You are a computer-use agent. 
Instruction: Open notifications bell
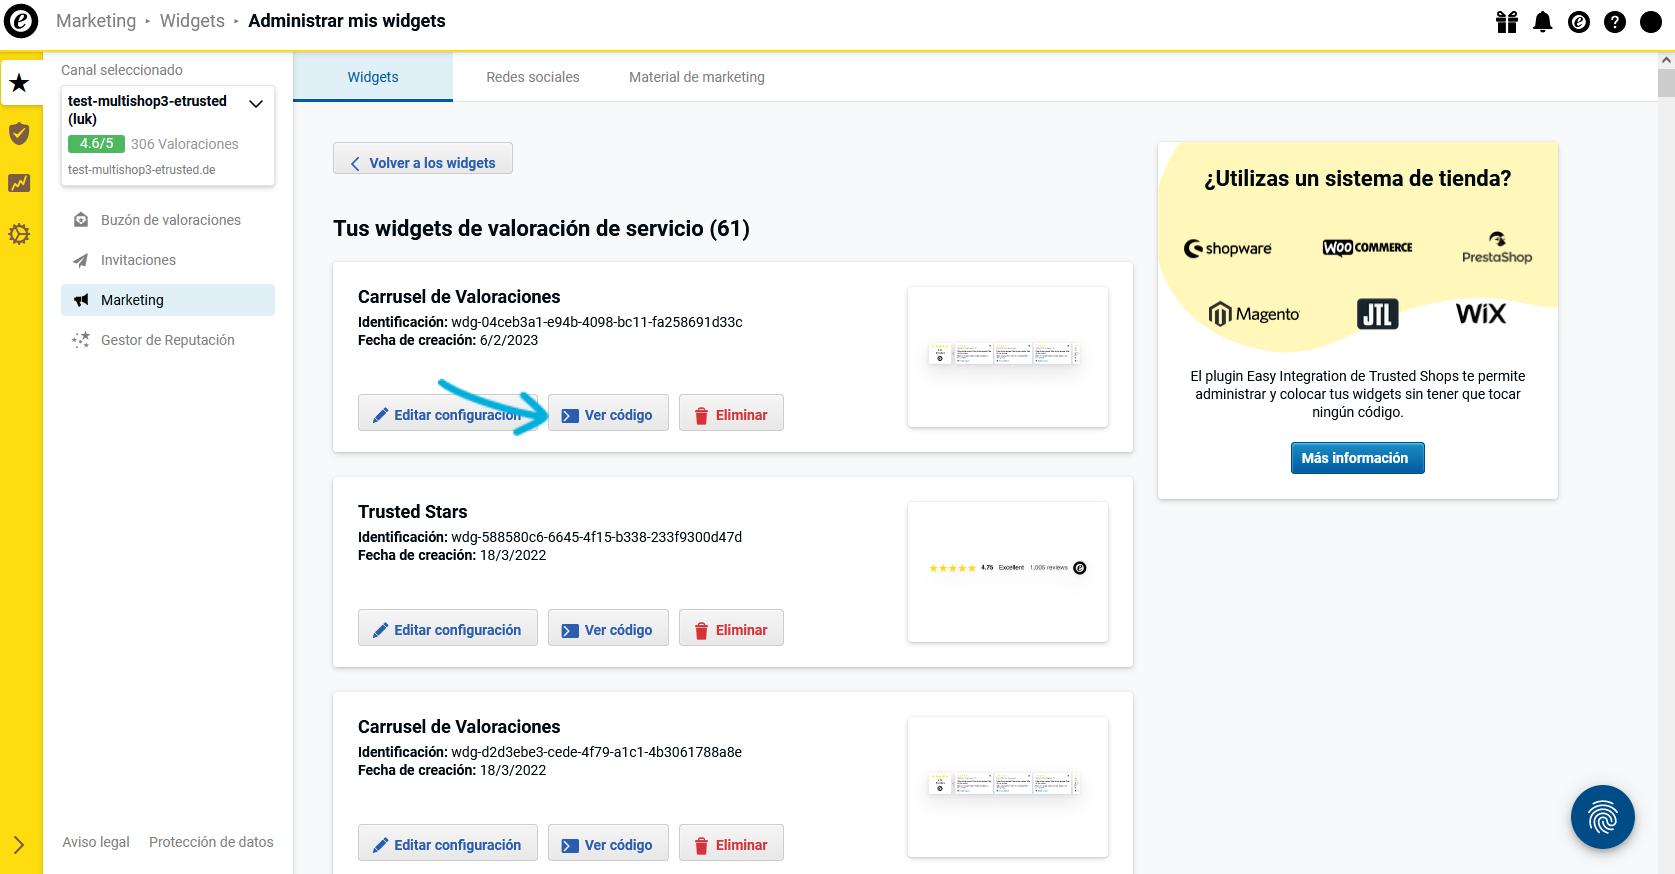pos(1543,22)
